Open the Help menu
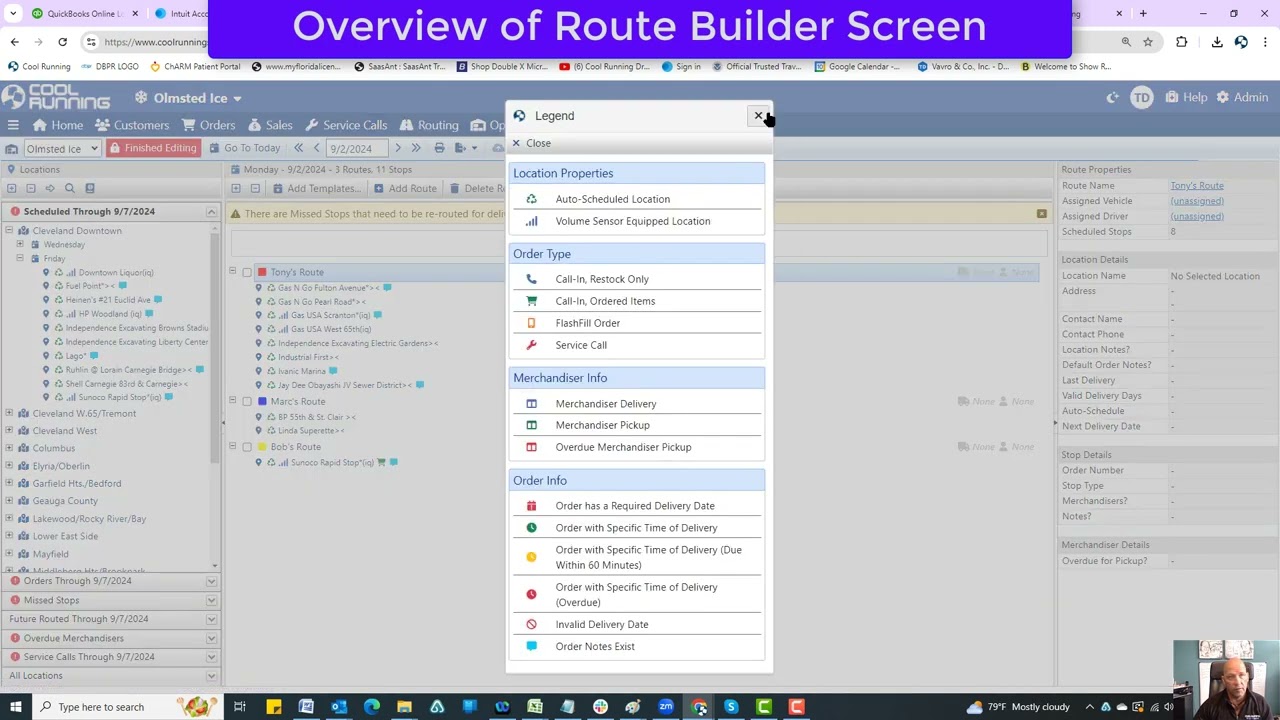The height and width of the screenshot is (720, 1280). (x=1187, y=97)
